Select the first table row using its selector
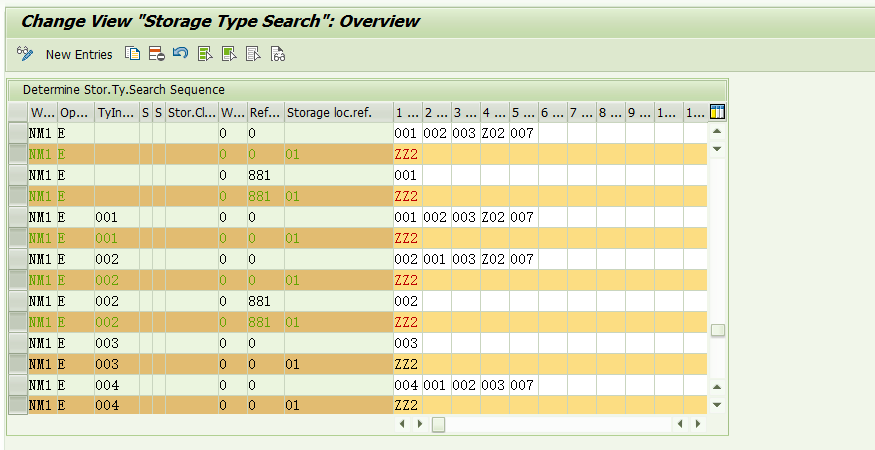Viewport: 875px width, 450px height. tap(17, 133)
